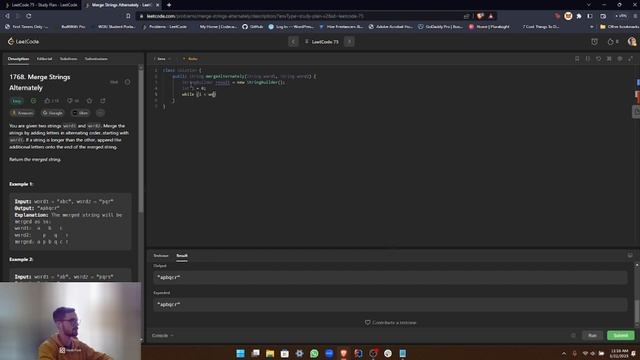640x360 pixels.
Task: Click the editor bookmark icon
Action: [577, 59]
